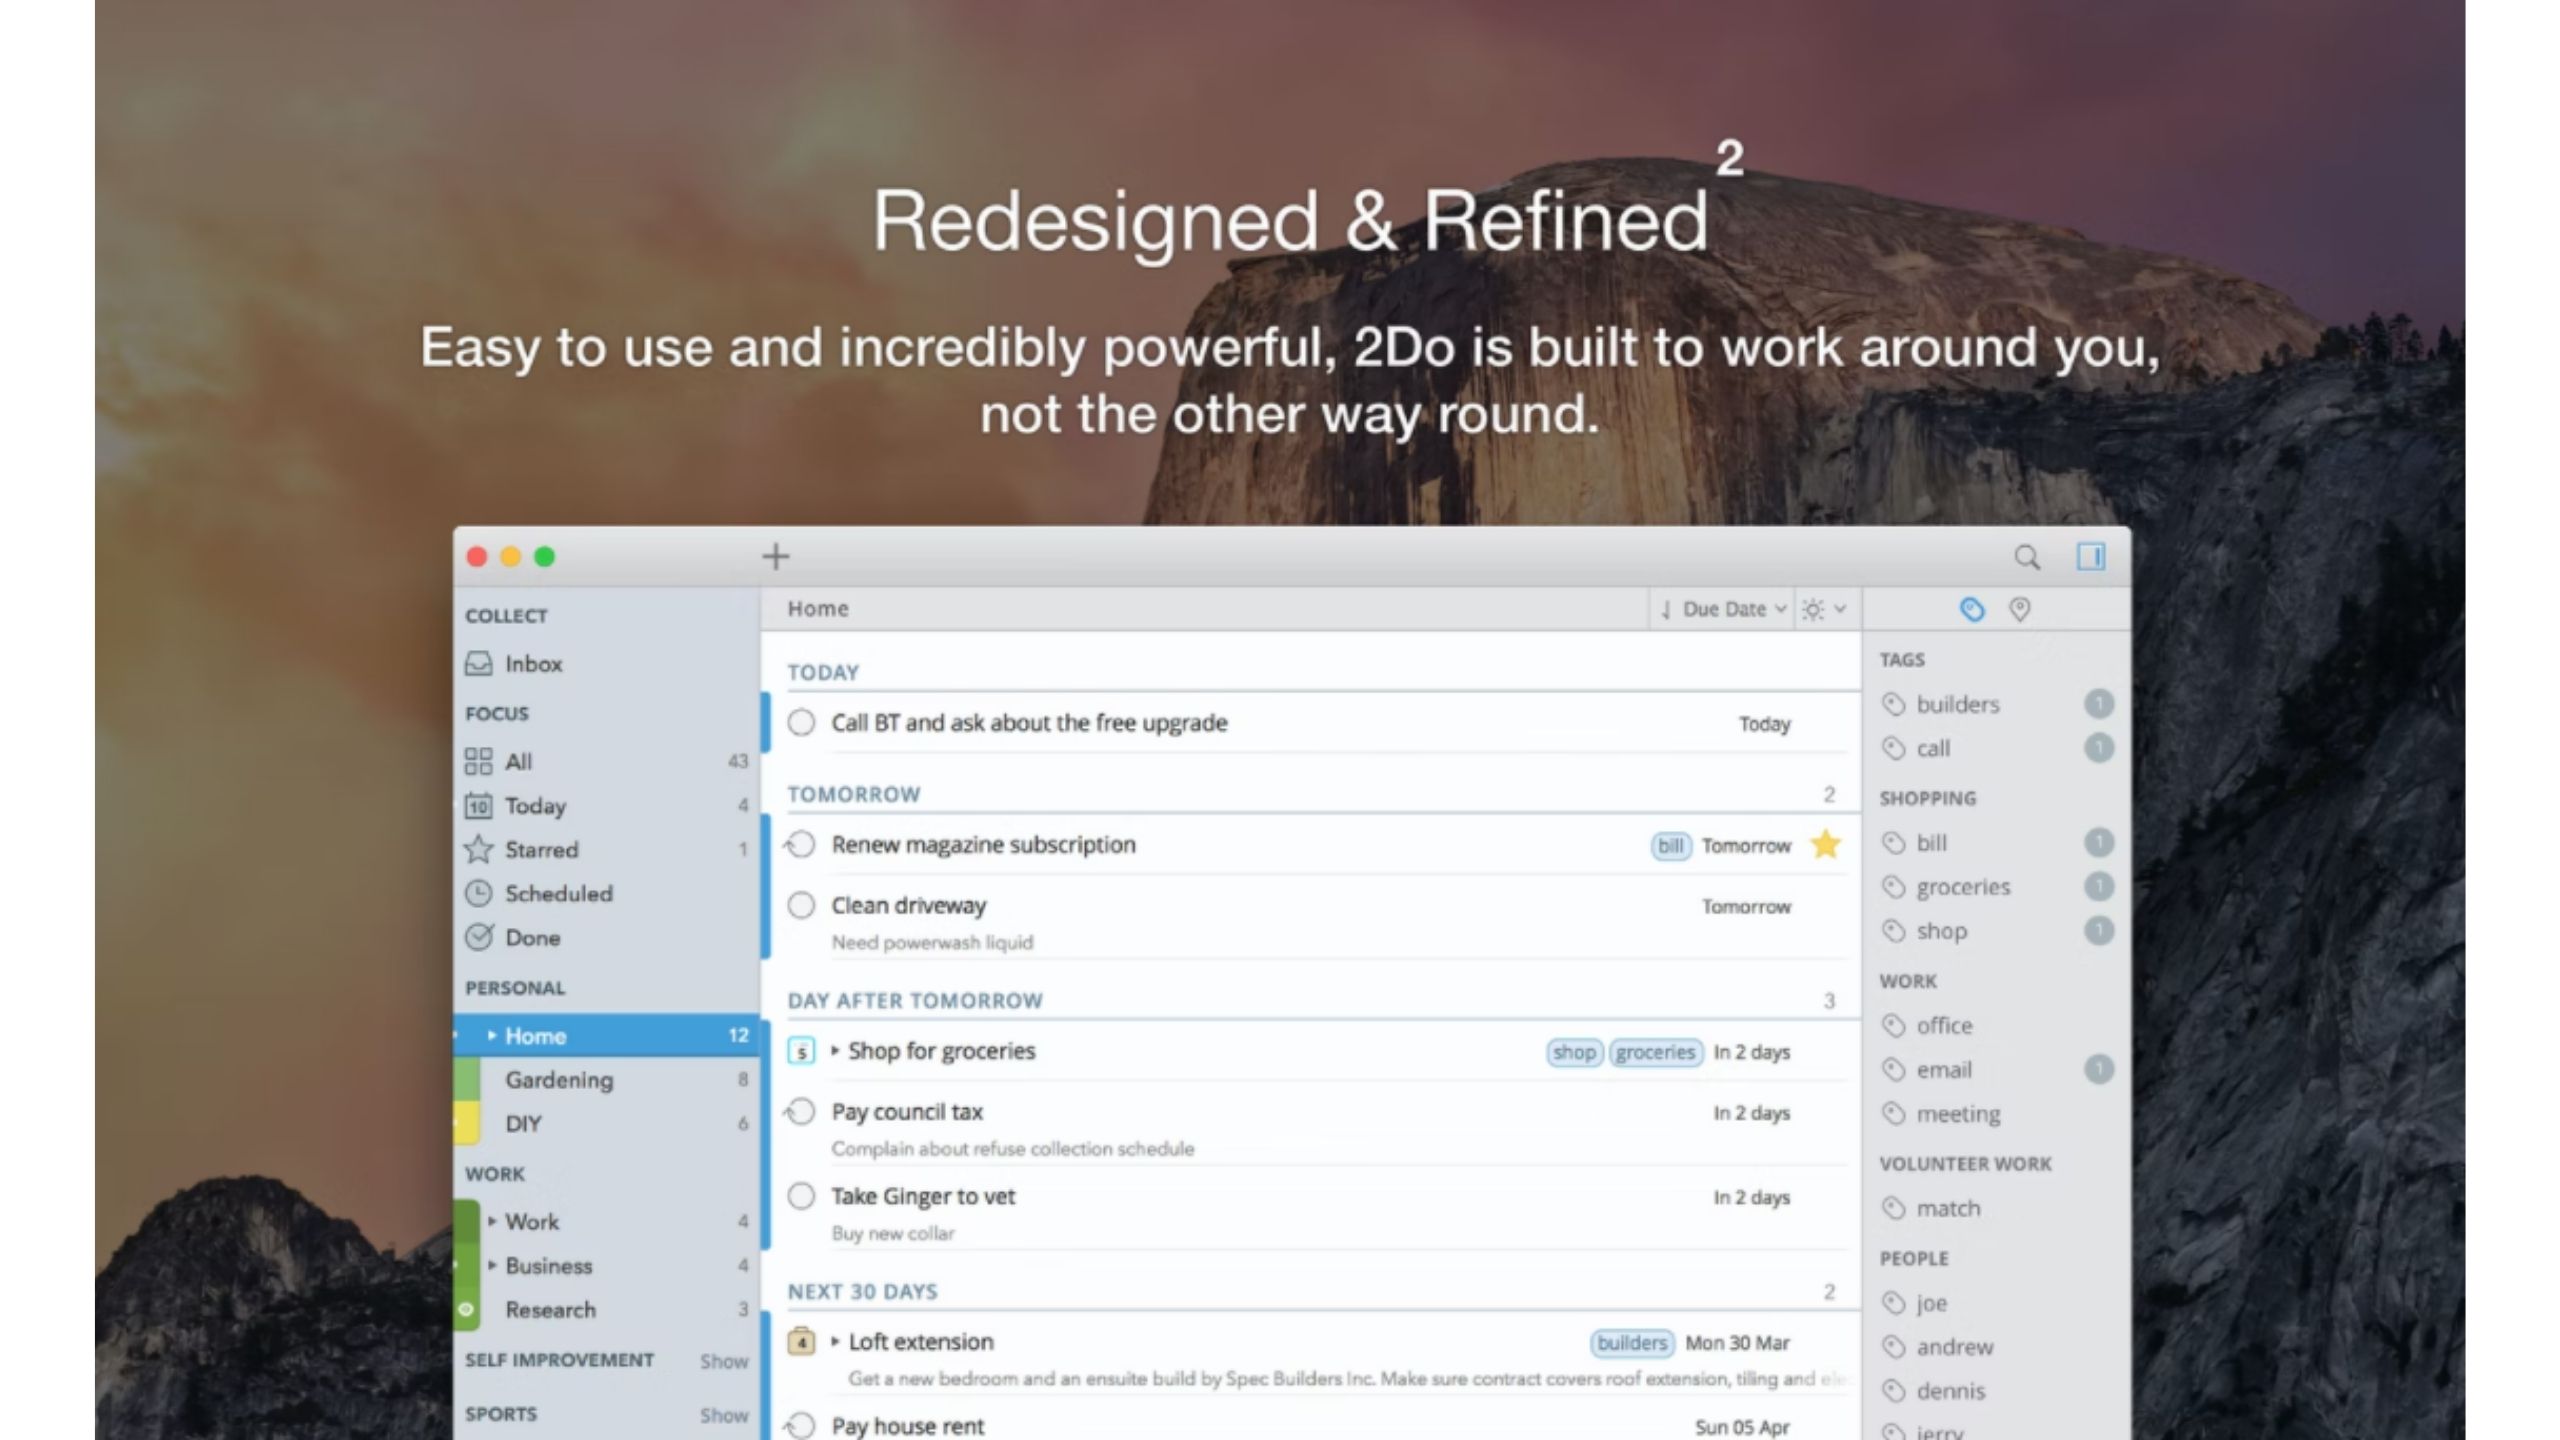Viewport: 2560px width, 1440px height.
Task: Switch to the locations pin icon
Action: tap(2020, 609)
